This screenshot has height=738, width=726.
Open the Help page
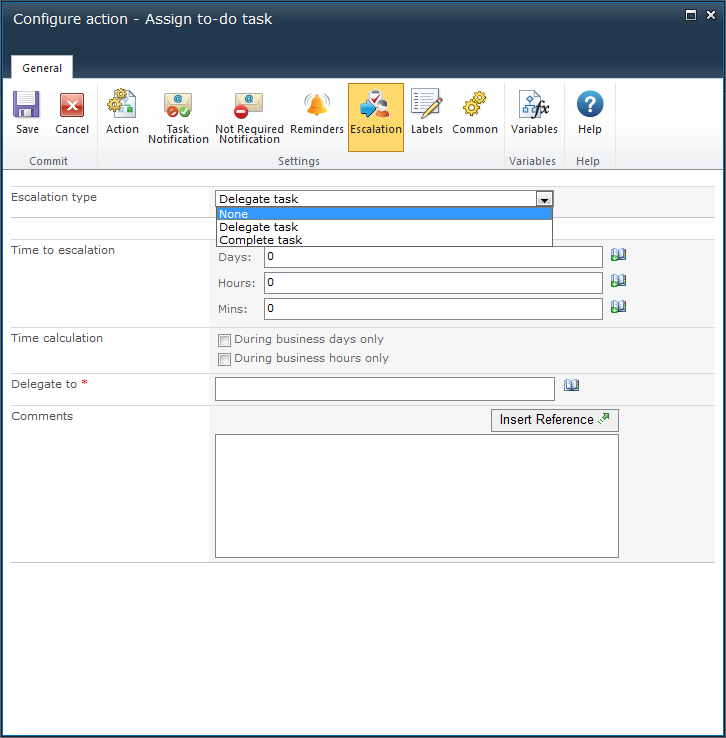click(x=590, y=113)
